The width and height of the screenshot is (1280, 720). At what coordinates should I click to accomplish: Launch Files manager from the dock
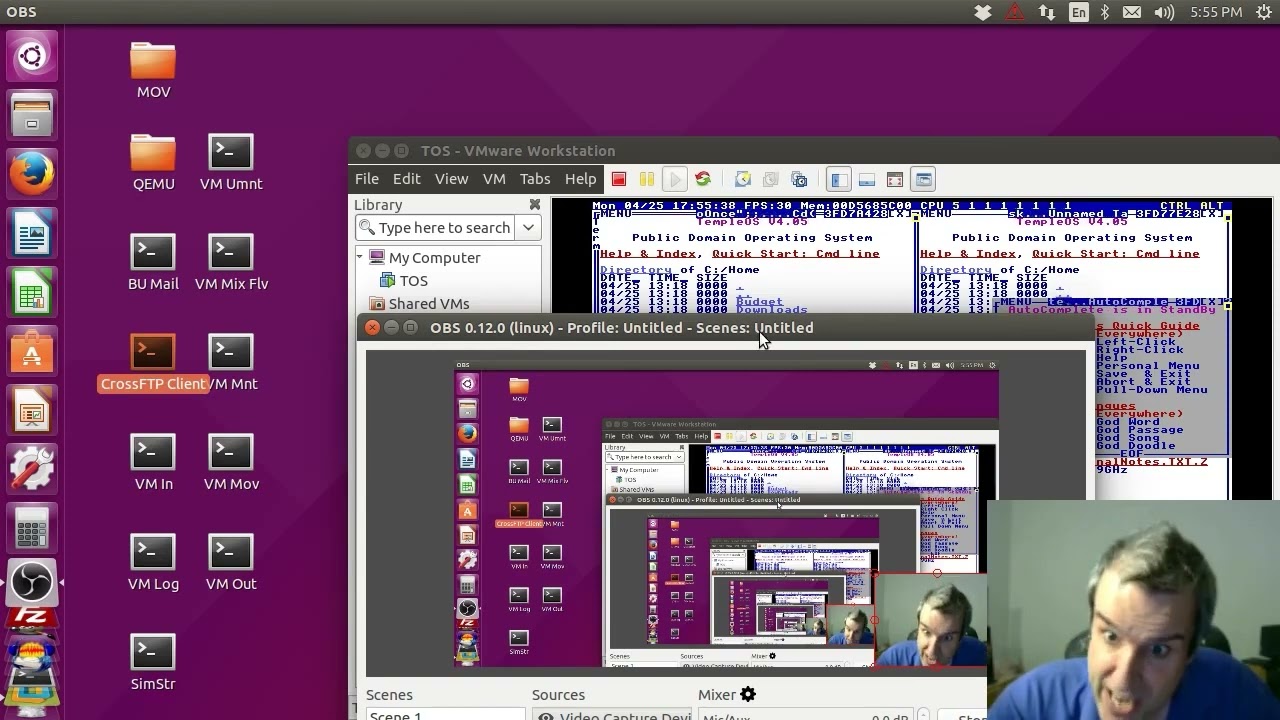(32, 116)
